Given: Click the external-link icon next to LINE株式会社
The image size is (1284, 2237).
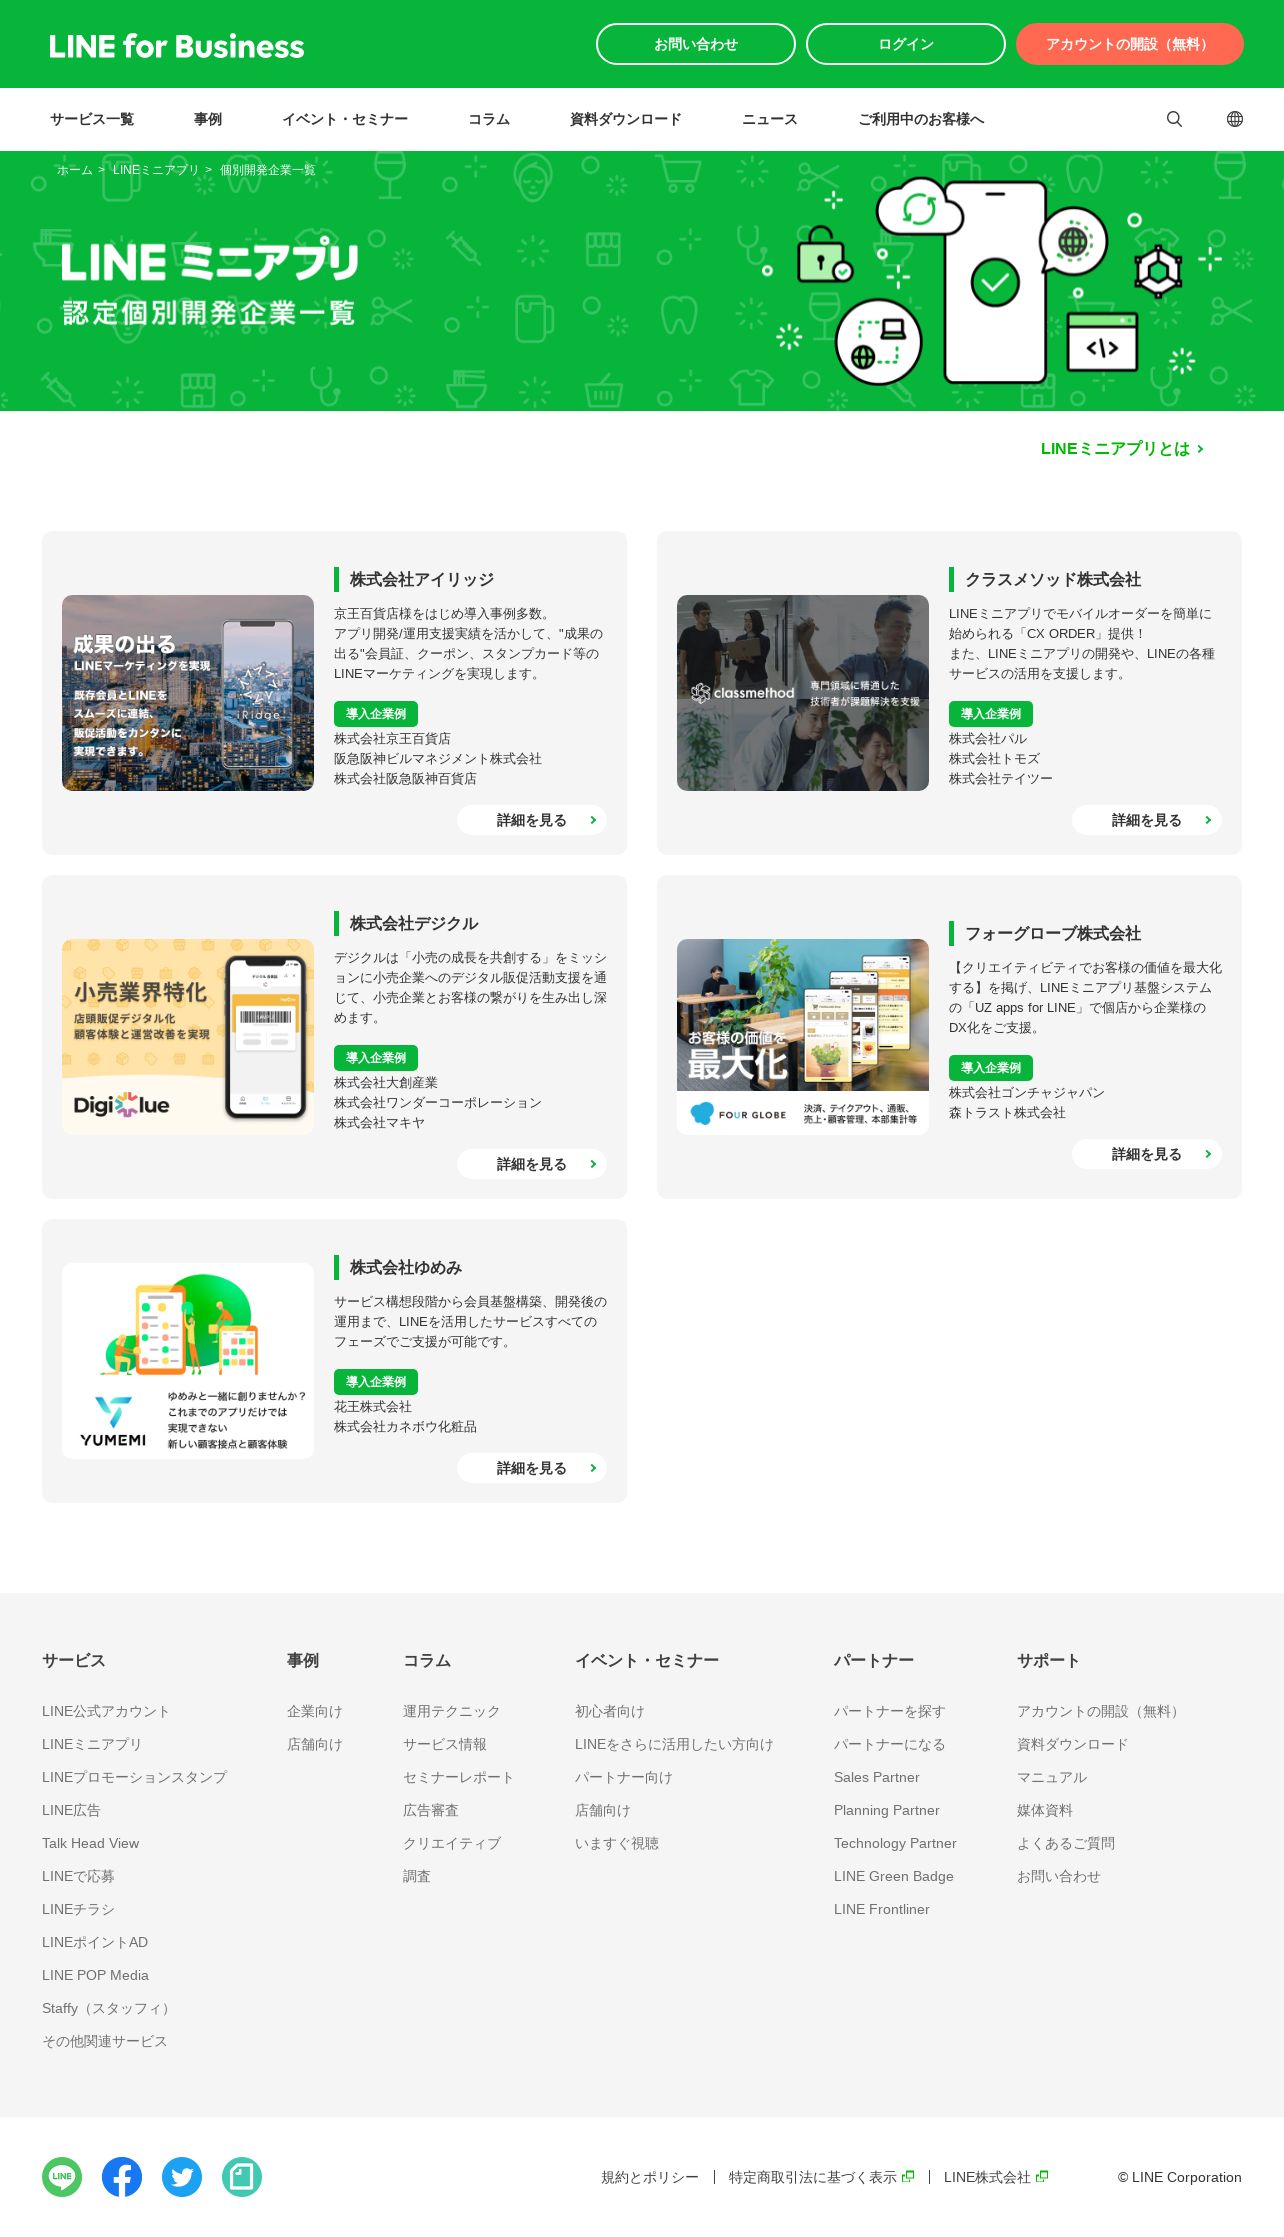Looking at the screenshot, I should pyautogui.click(x=1042, y=2176).
